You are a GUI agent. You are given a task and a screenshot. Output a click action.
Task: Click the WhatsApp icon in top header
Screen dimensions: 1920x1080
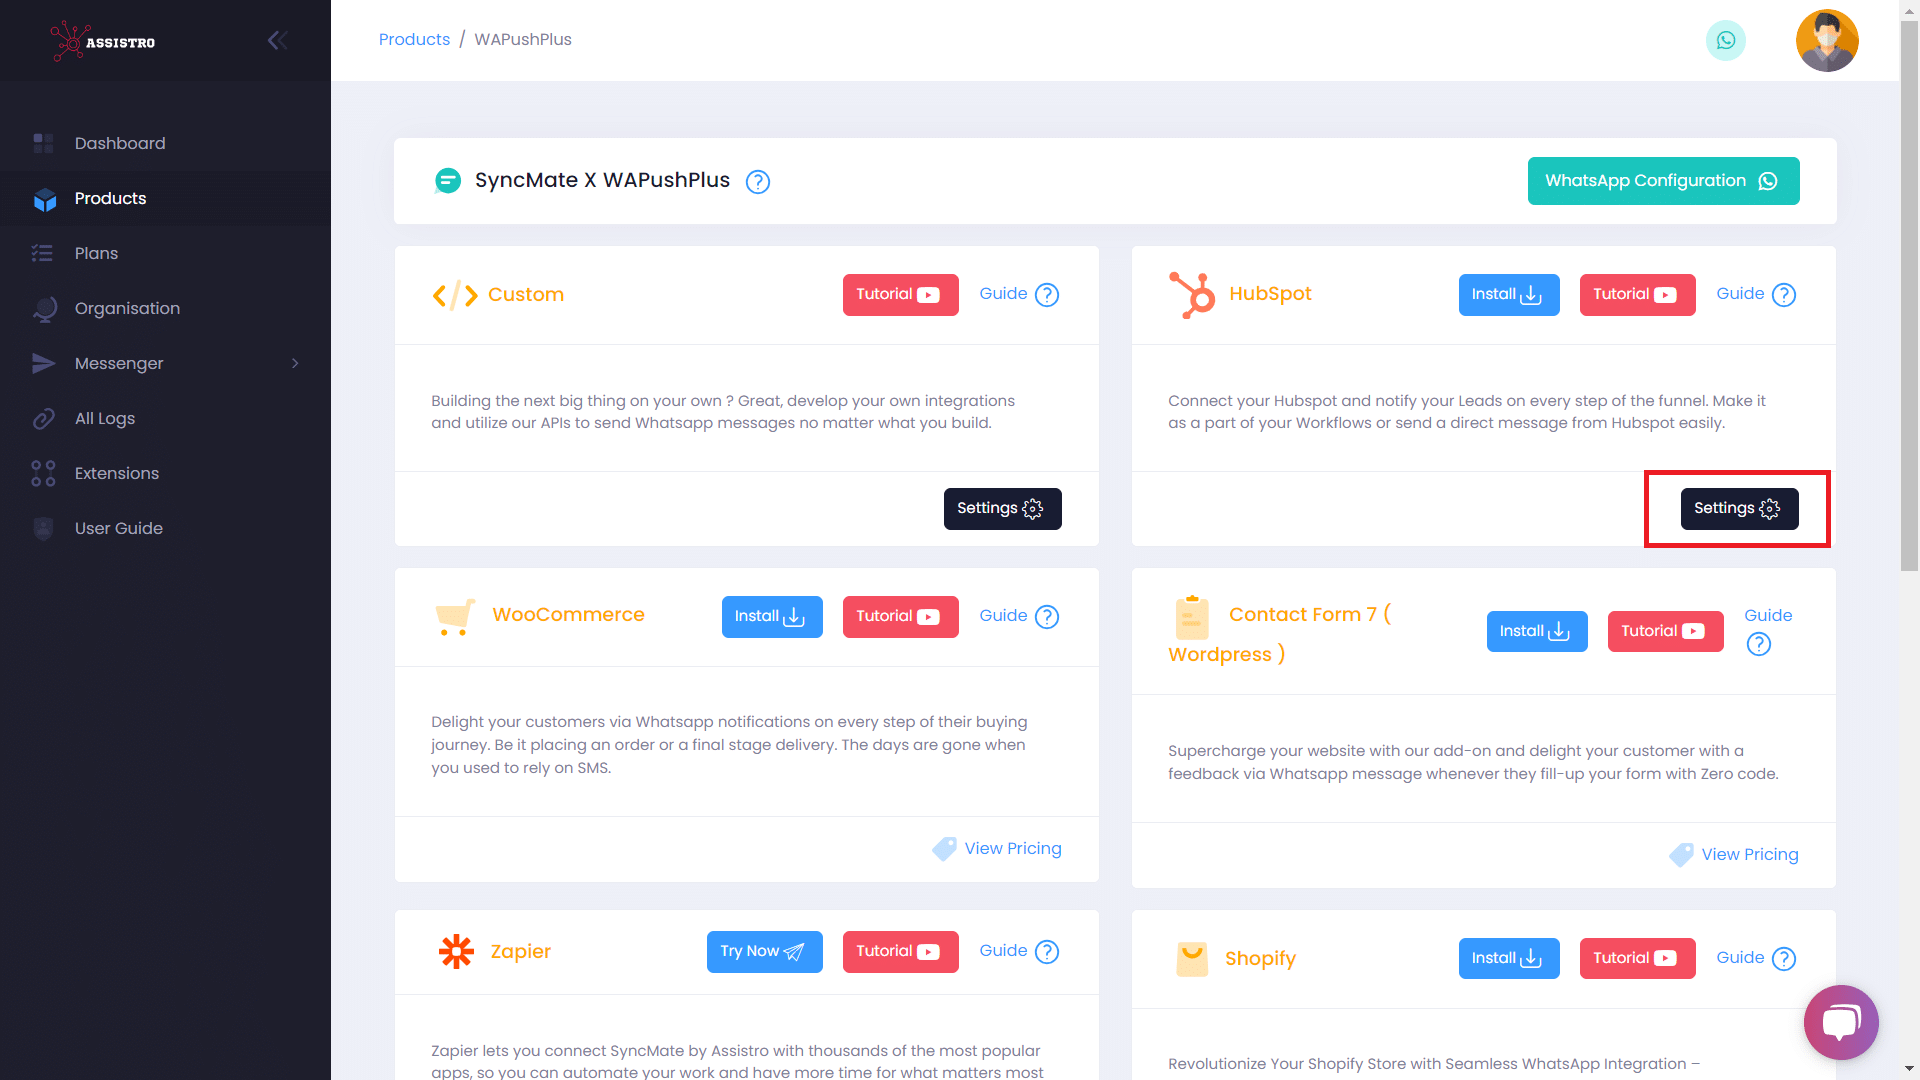click(1725, 41)
